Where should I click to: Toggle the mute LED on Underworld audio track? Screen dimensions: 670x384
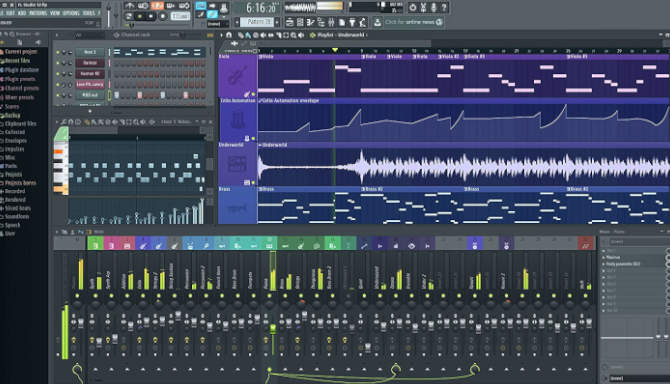253,182
